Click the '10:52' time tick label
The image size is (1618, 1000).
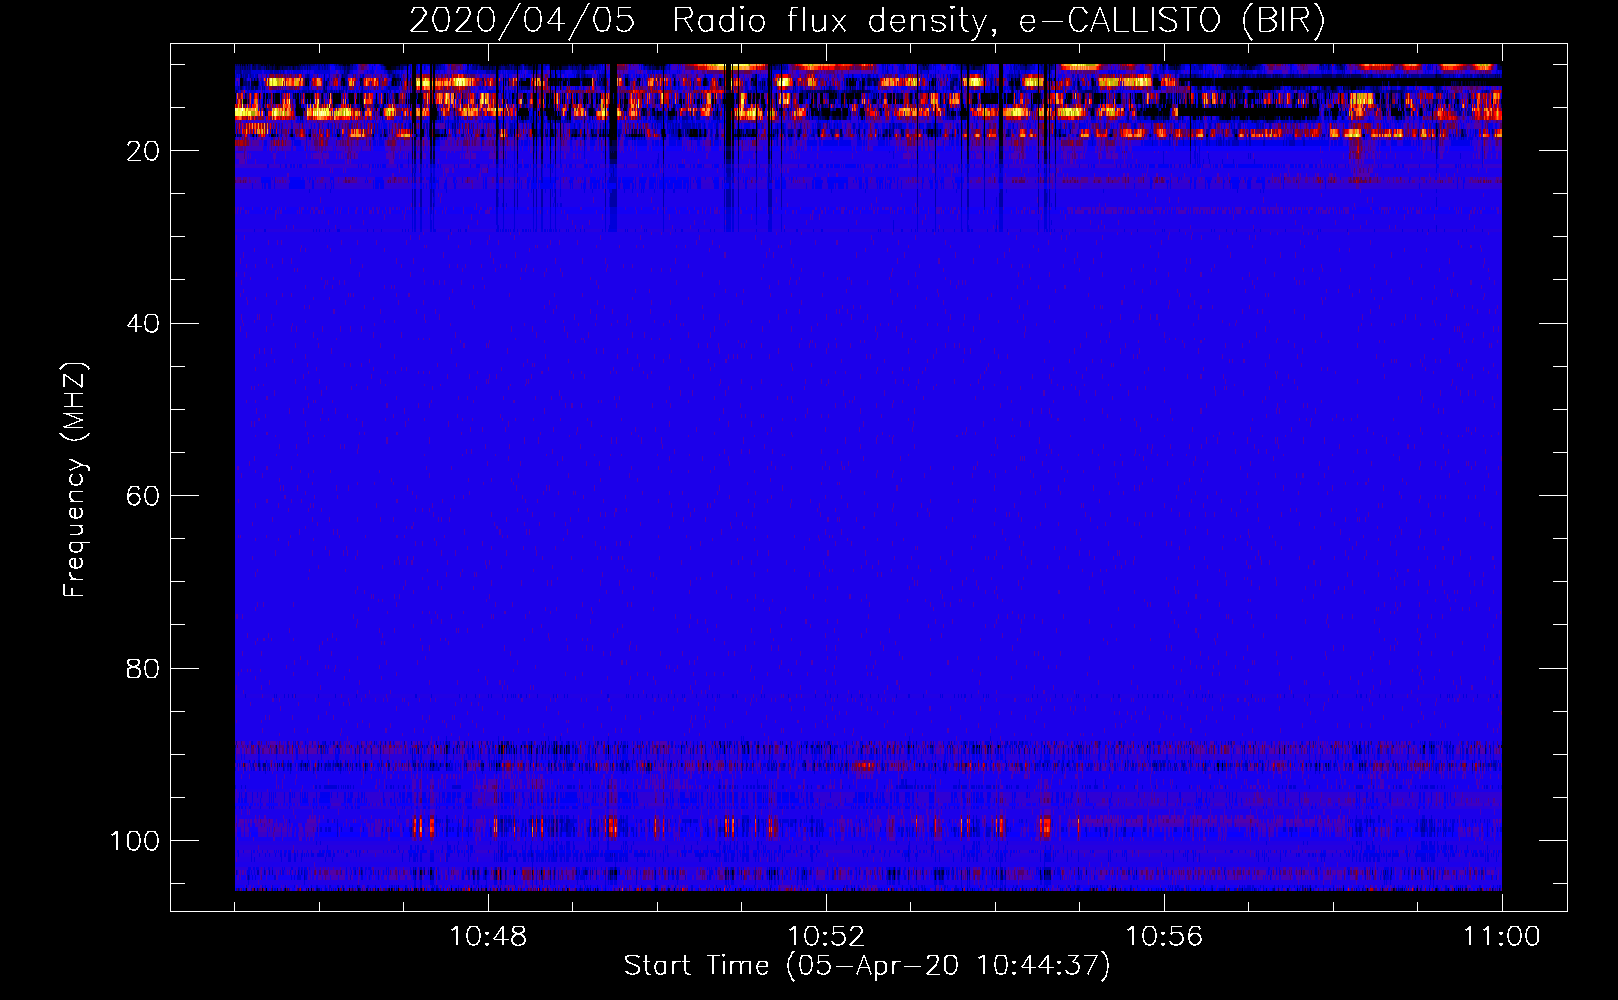point(826,937)
